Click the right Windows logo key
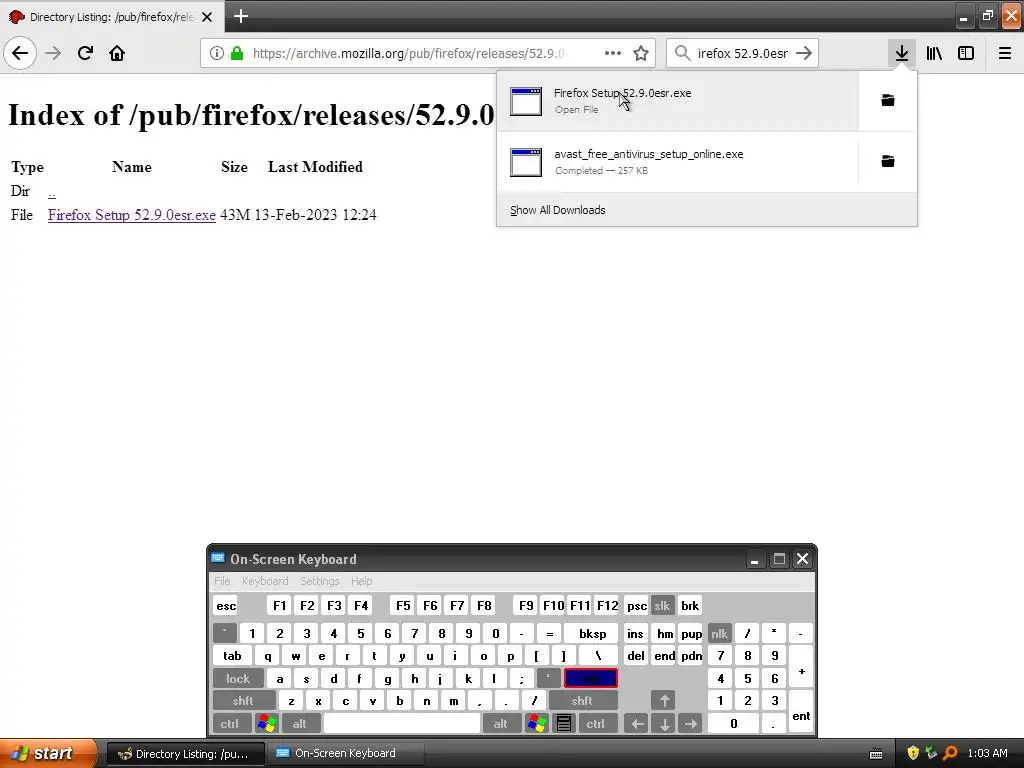 point(537,724)
